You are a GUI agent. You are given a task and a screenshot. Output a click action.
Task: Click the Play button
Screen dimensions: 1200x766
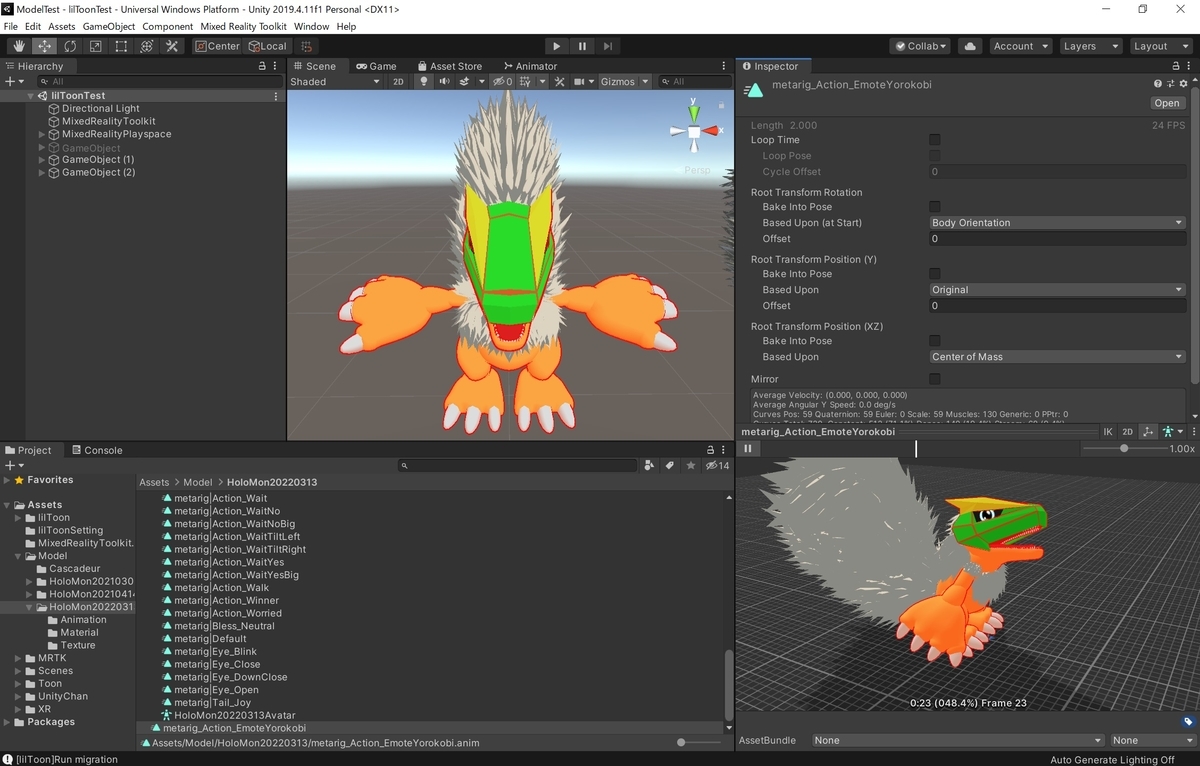click(557, 46)
